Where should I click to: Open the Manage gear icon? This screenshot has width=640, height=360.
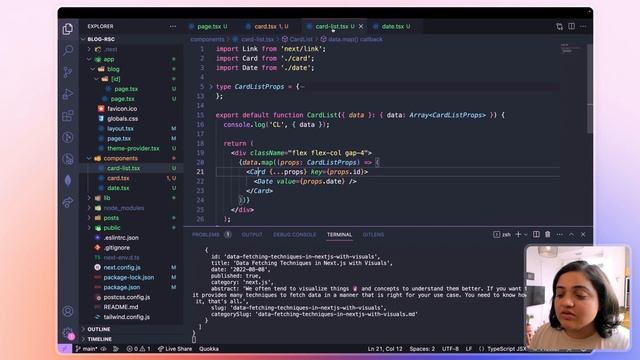tap(68, 333)
